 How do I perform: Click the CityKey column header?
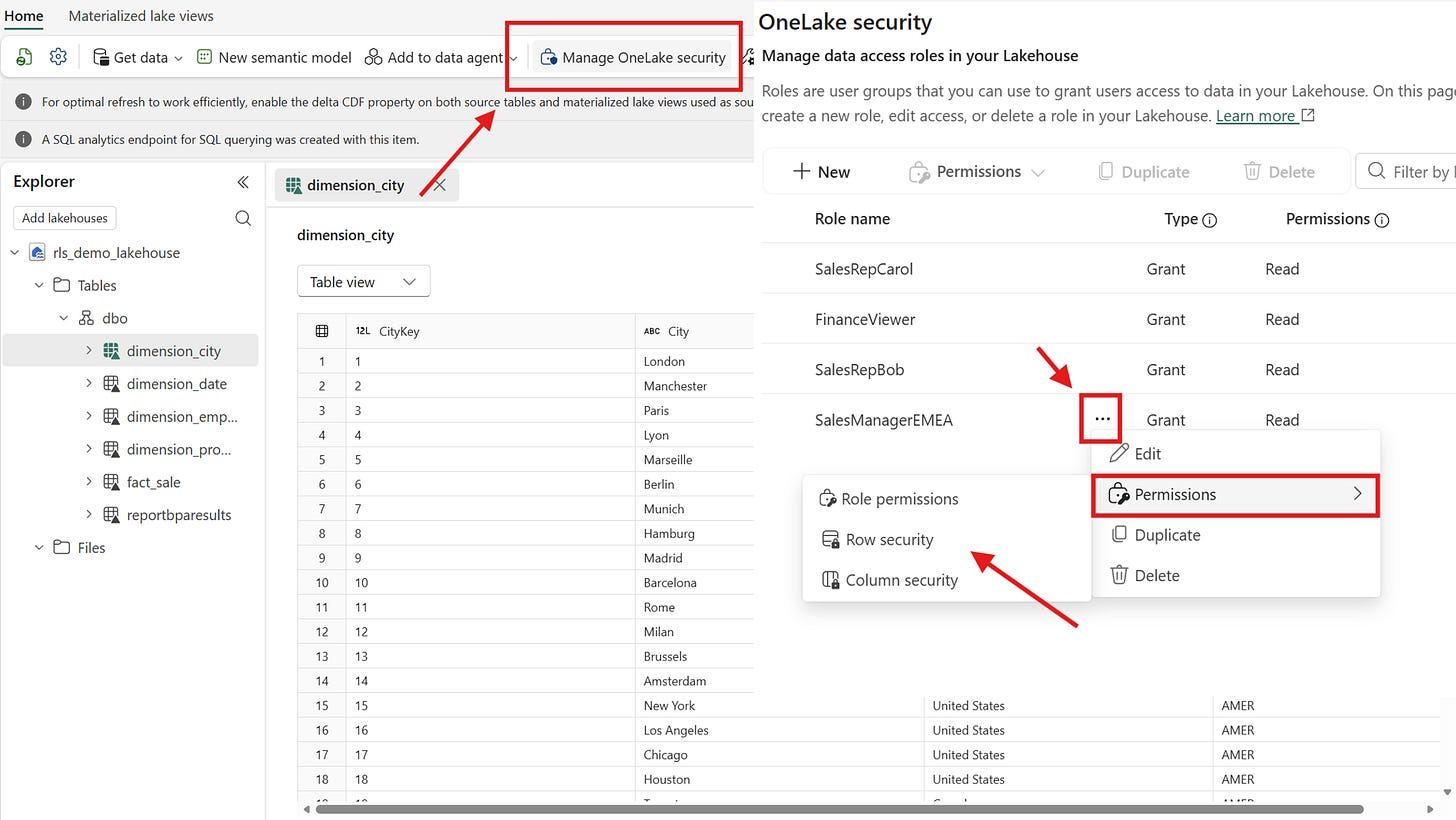490,331
